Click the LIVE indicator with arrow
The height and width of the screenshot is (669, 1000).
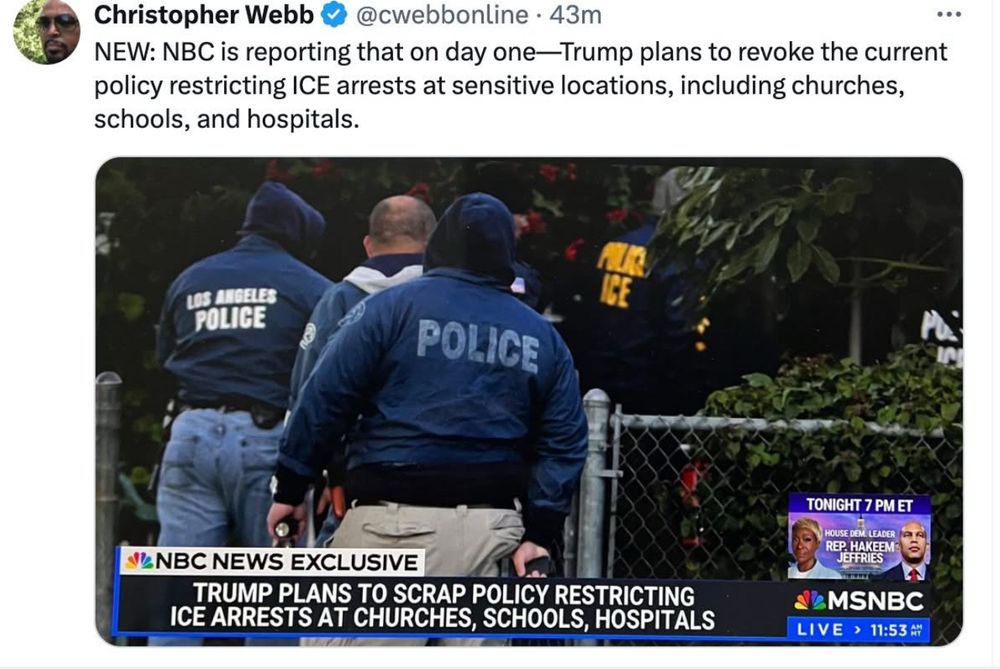pyautogui.click(x=829, y=629)
